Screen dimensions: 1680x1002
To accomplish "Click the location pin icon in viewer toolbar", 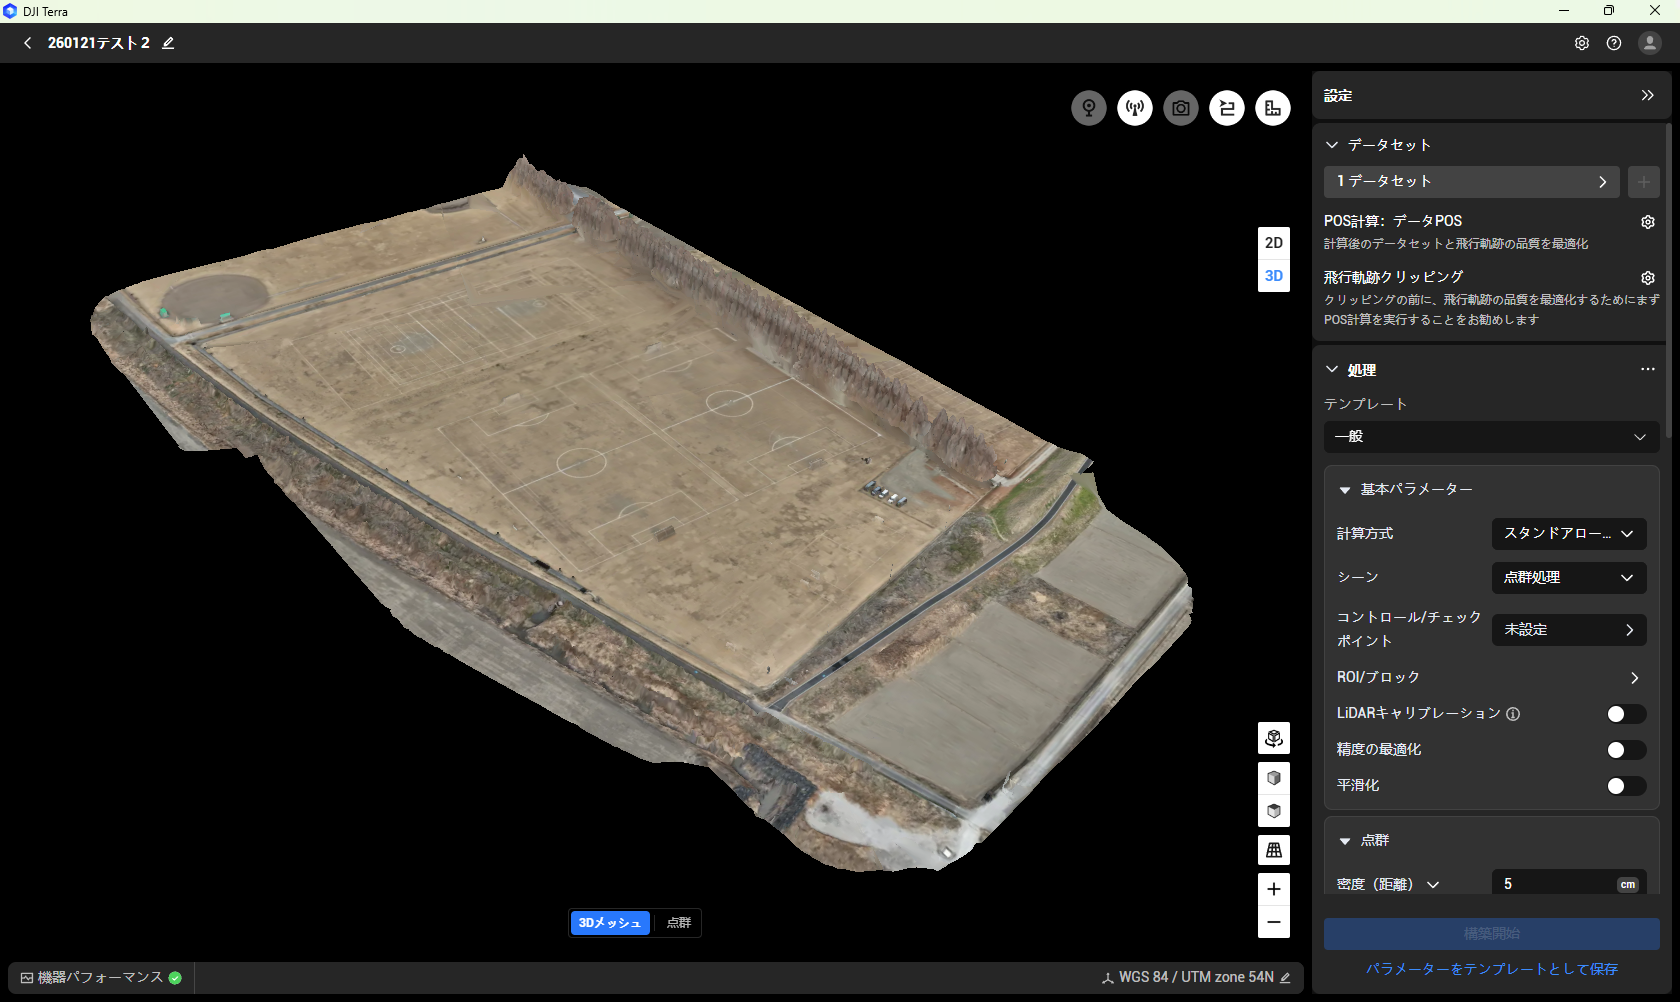I will coord(1089,108).
